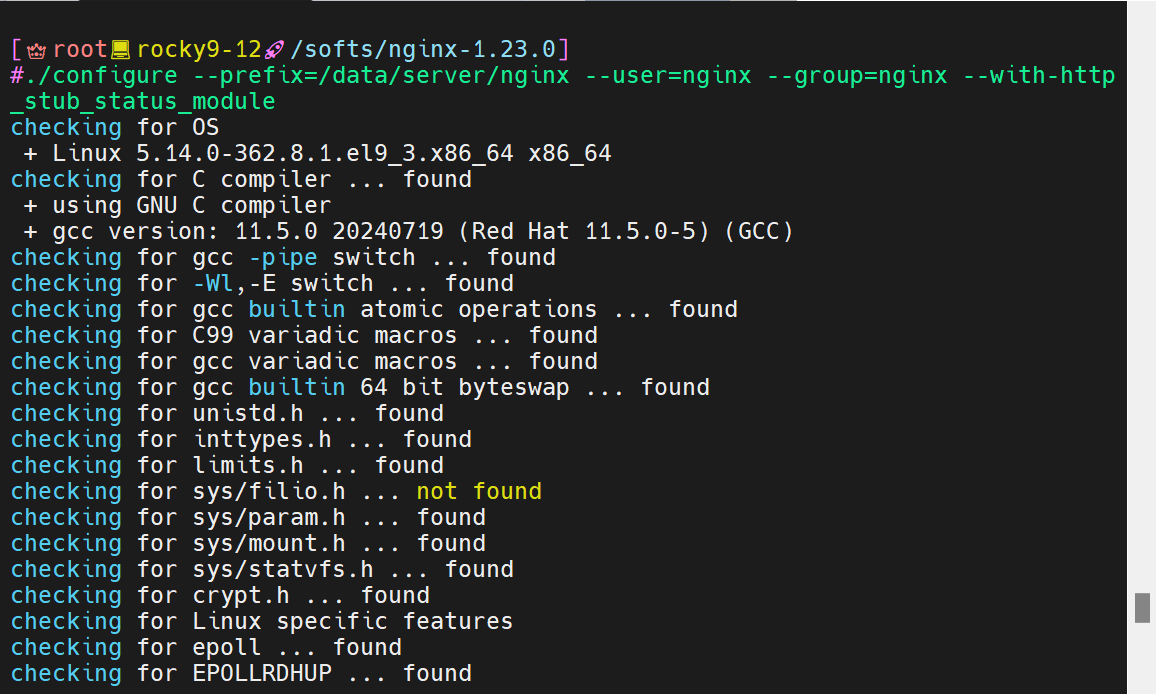Click the 'sys/mount.h' check line

click(248, 543)
